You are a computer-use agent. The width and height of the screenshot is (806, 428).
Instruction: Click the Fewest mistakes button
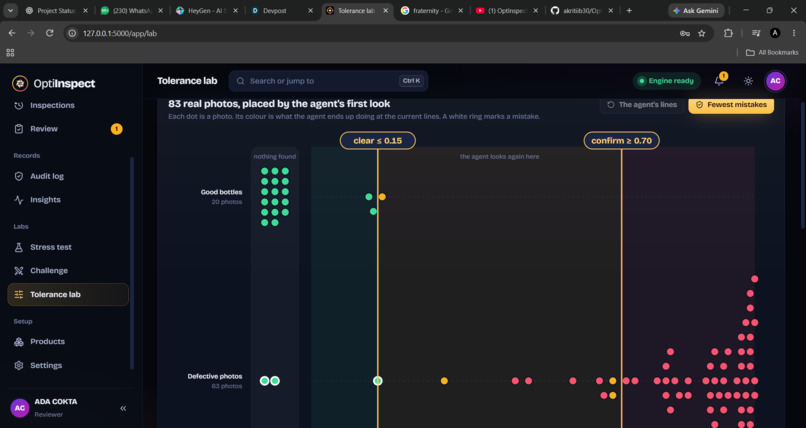(731, 105)
